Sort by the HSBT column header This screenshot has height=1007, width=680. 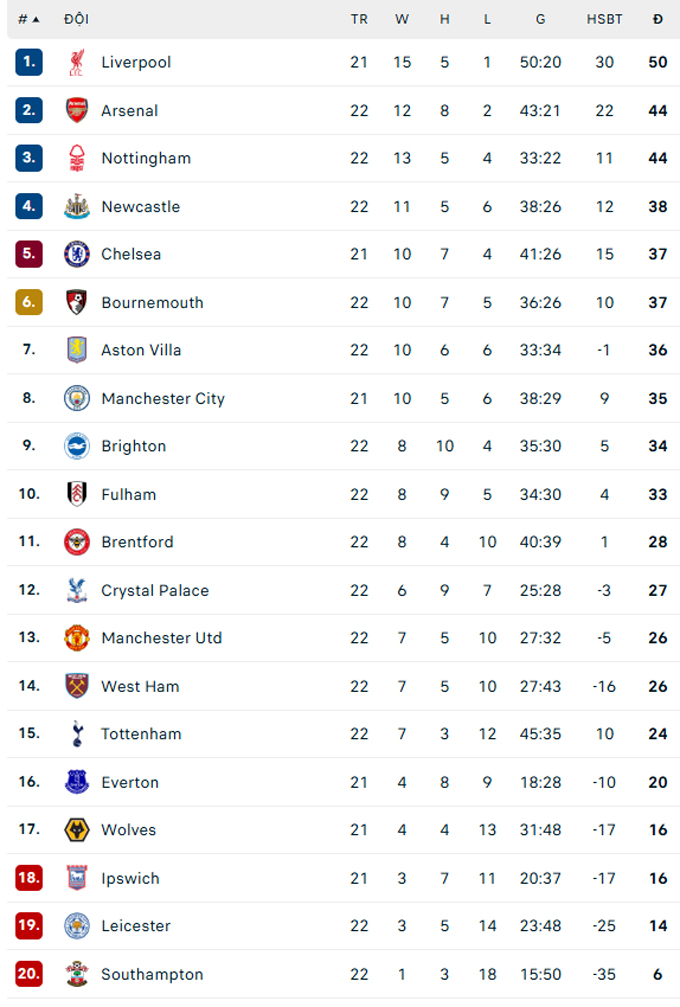click(604, 19)
